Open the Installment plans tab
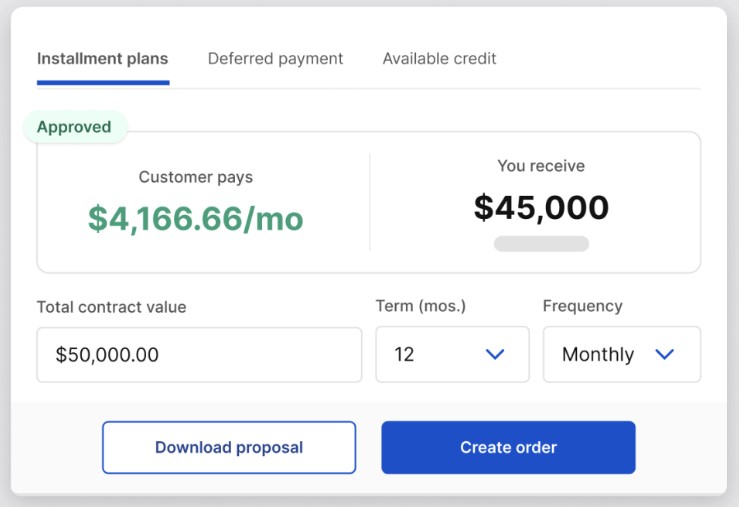This screenshot has height=507, width=739. 102,59
